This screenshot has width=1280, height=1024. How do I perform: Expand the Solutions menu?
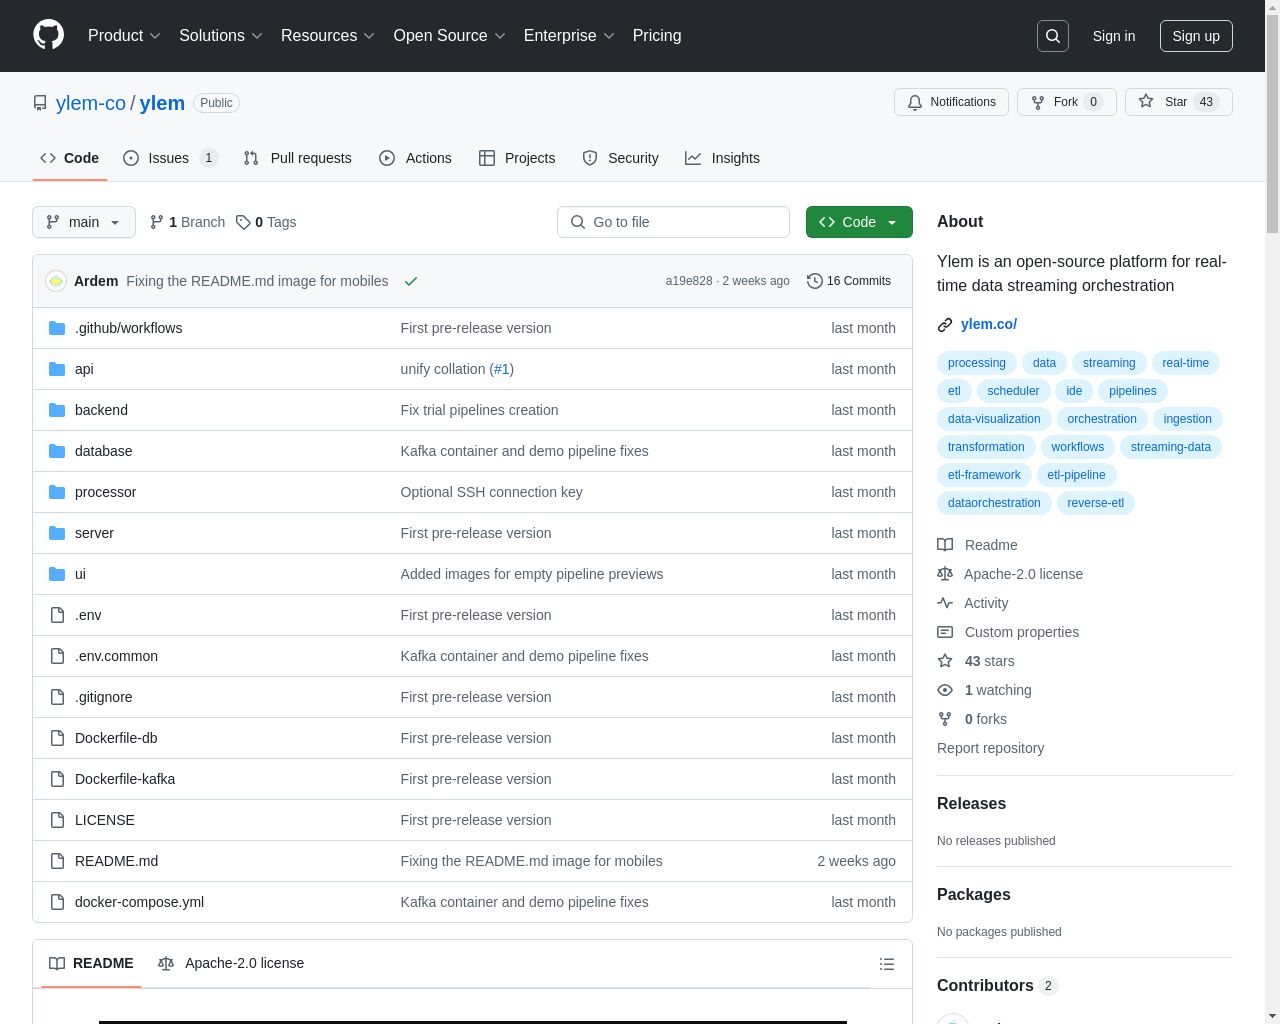pos(221,36)
